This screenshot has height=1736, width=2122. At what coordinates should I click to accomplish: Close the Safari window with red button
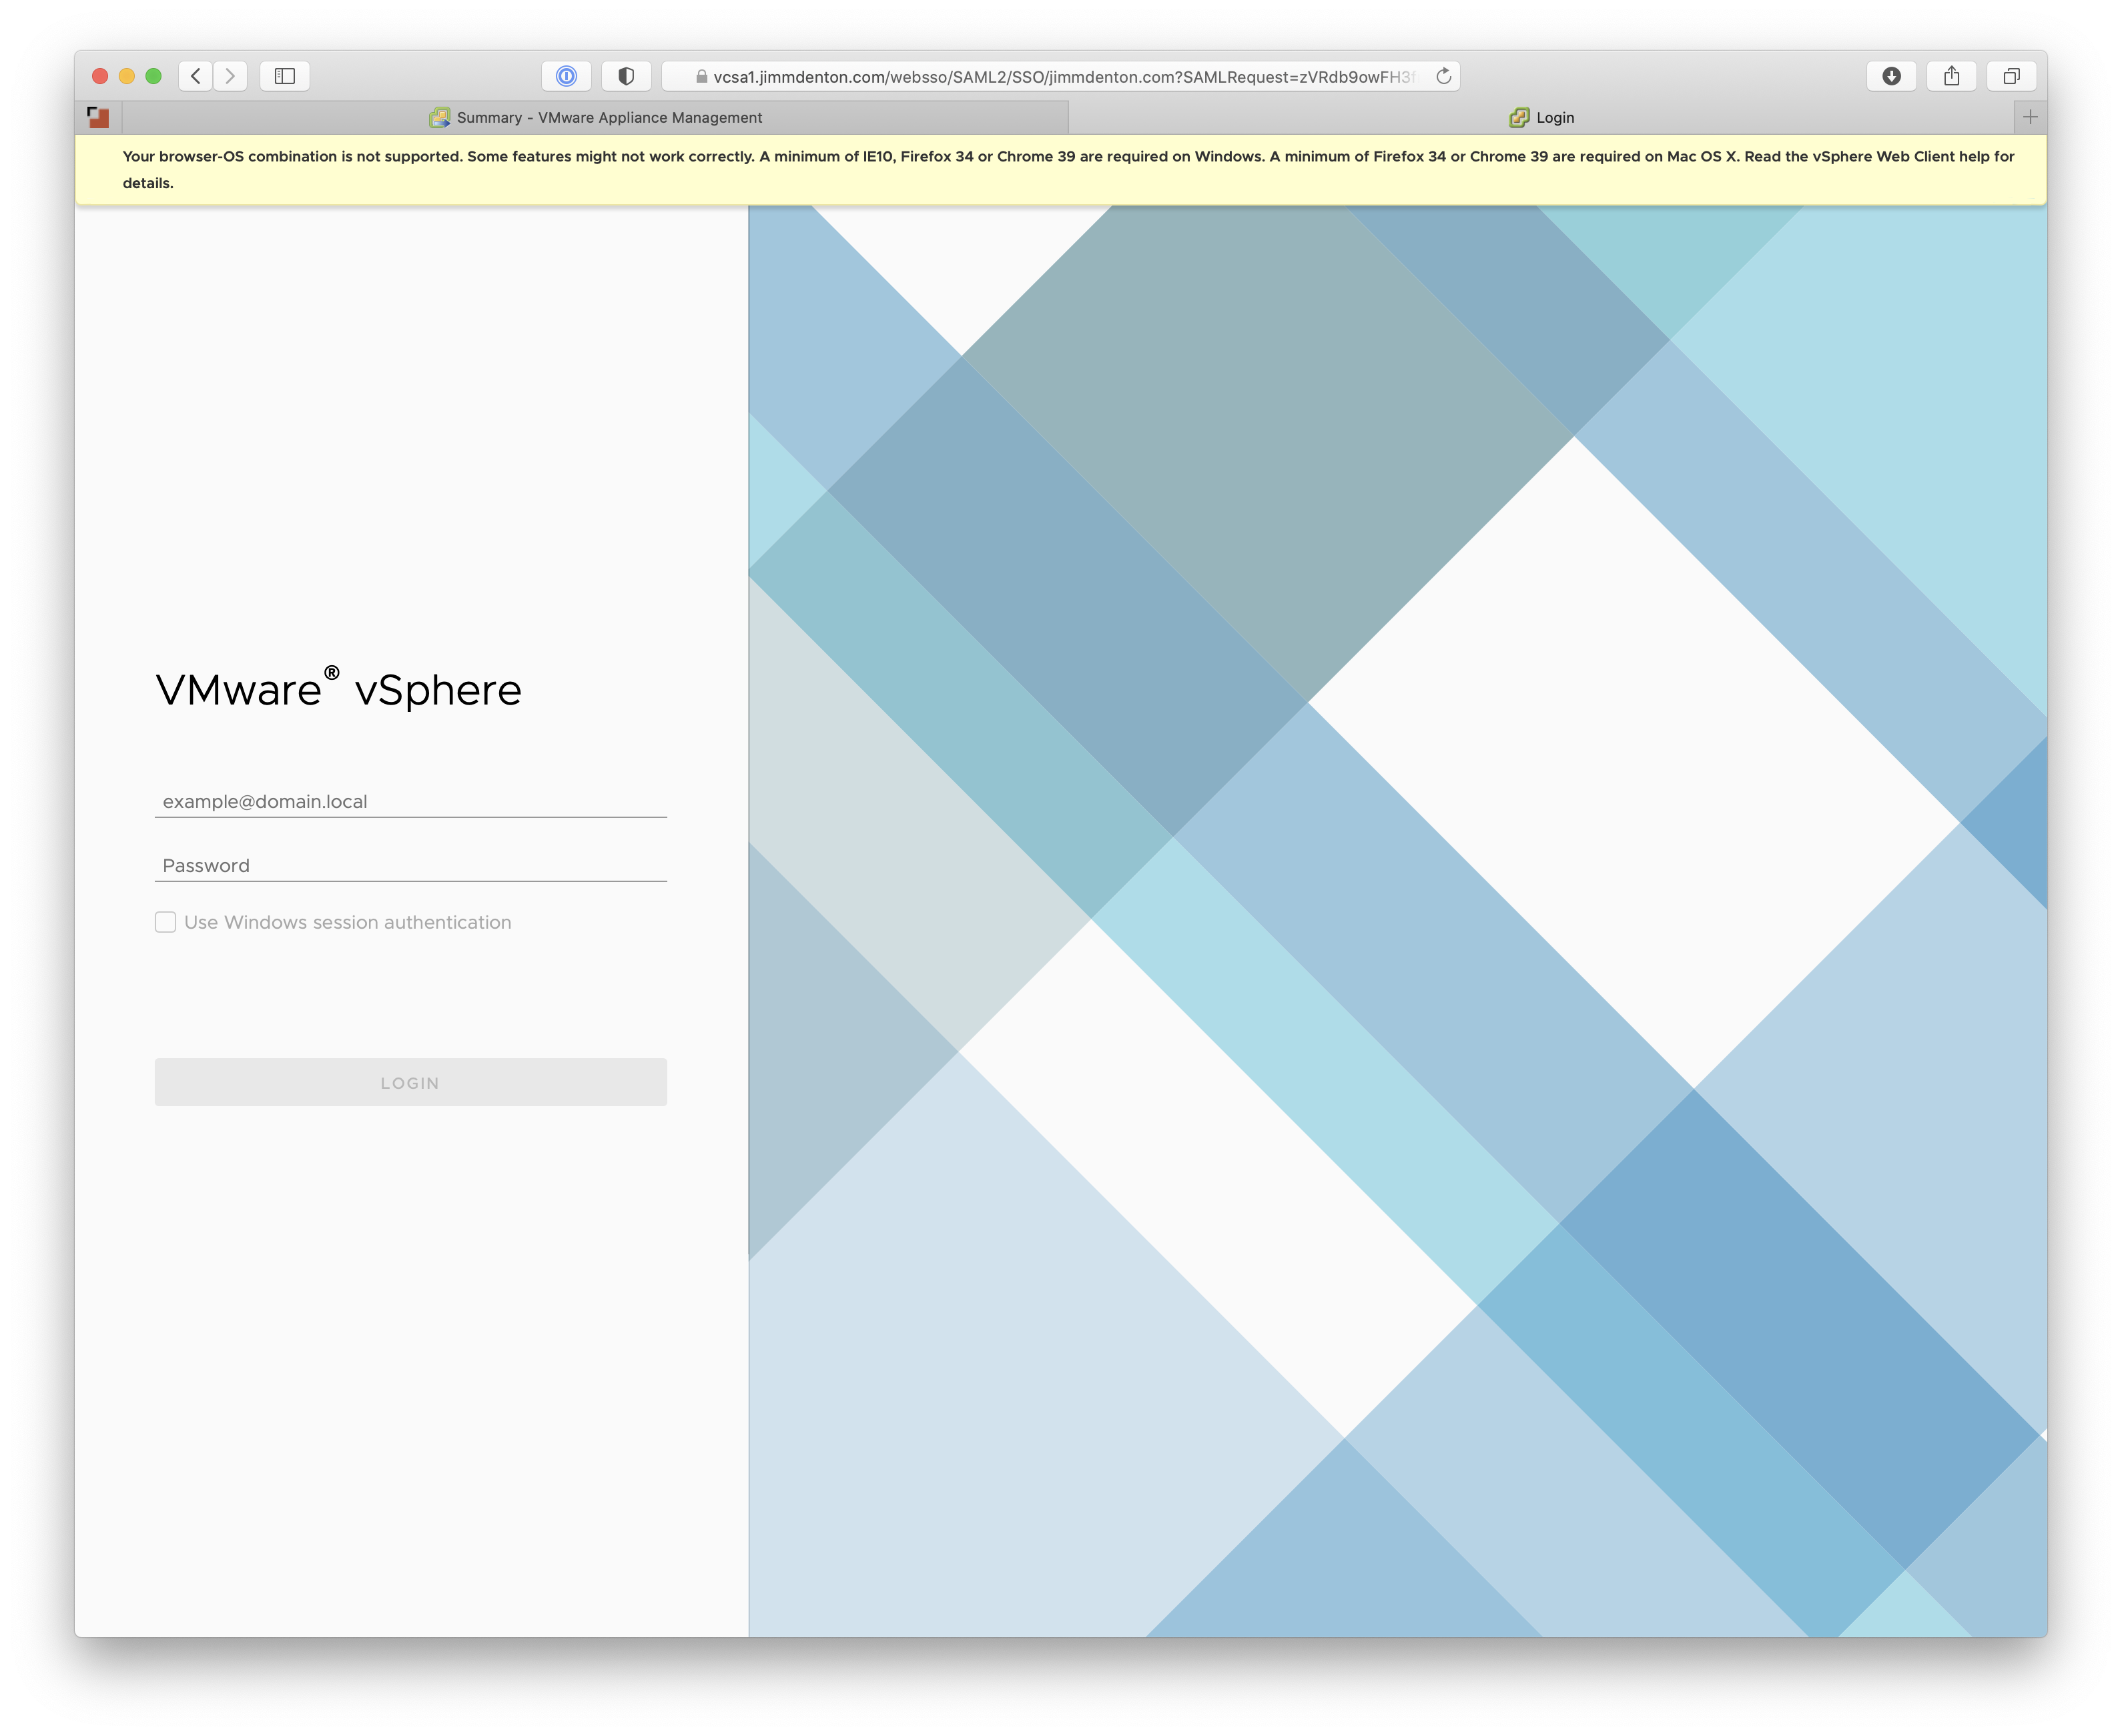(x=100, y=76)
